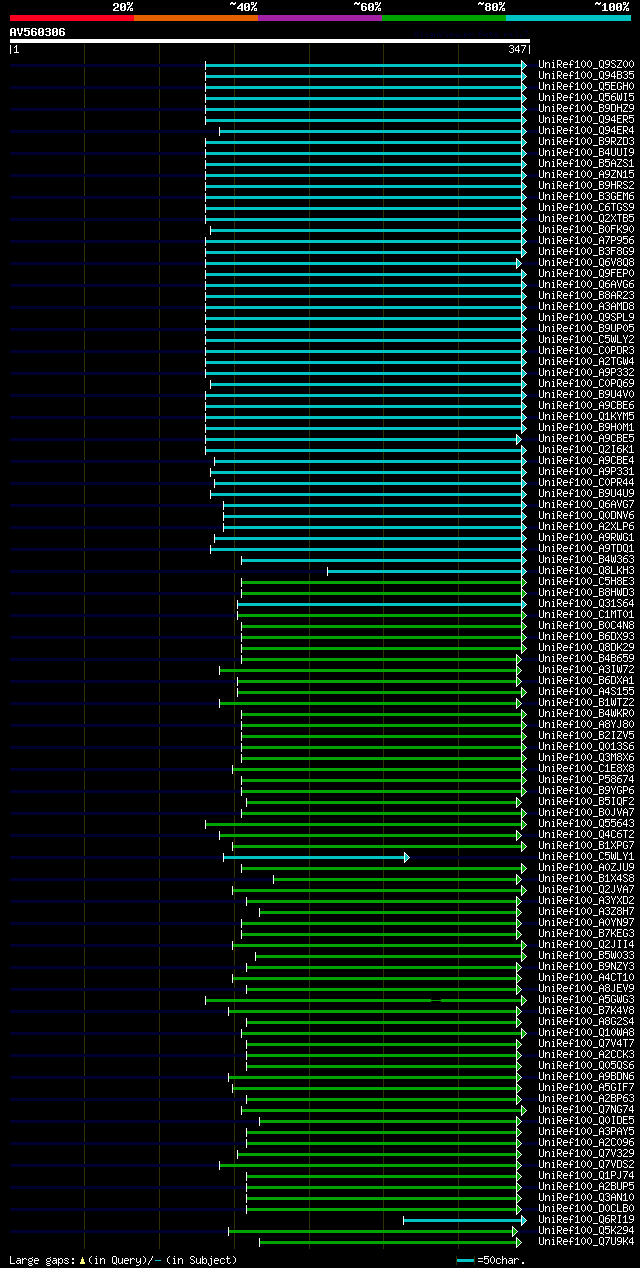
Task: Click hit label UniRef100_Q94ER5
Action: point(586,119)
